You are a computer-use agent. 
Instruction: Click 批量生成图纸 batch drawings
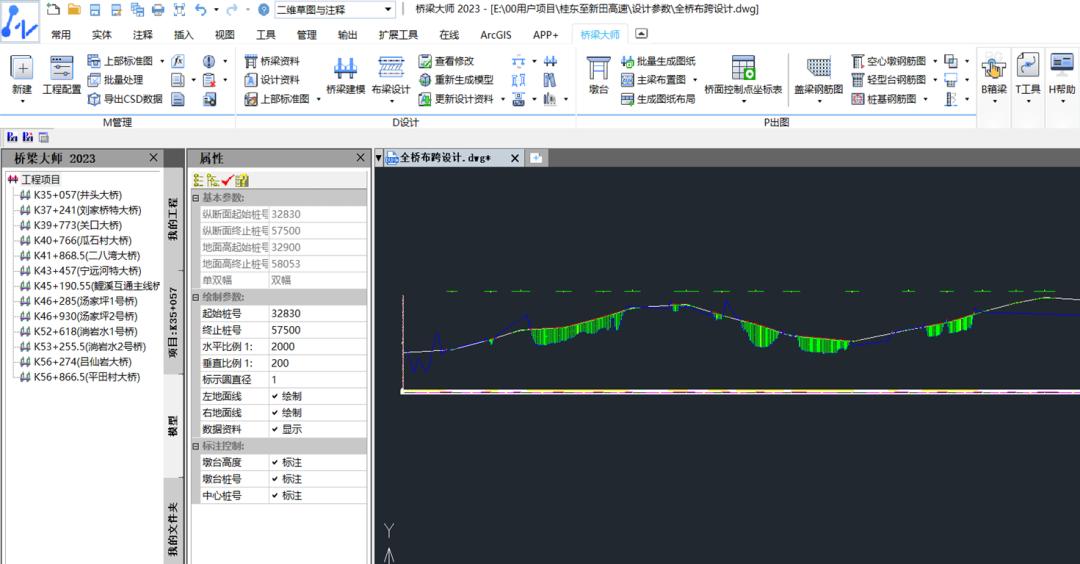pos(658,61)
